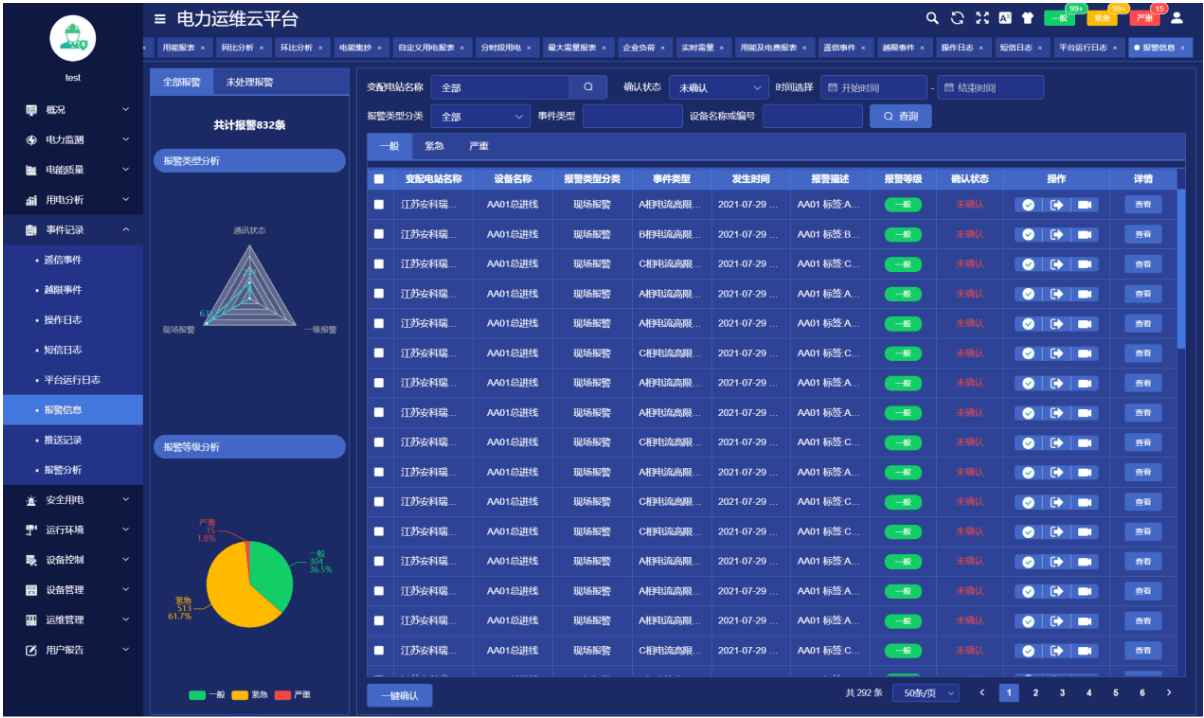This screenshot has width=1204, height=718.
Task: Open the video camera icon in B相电流高限 row
Action: point(1085,234)
